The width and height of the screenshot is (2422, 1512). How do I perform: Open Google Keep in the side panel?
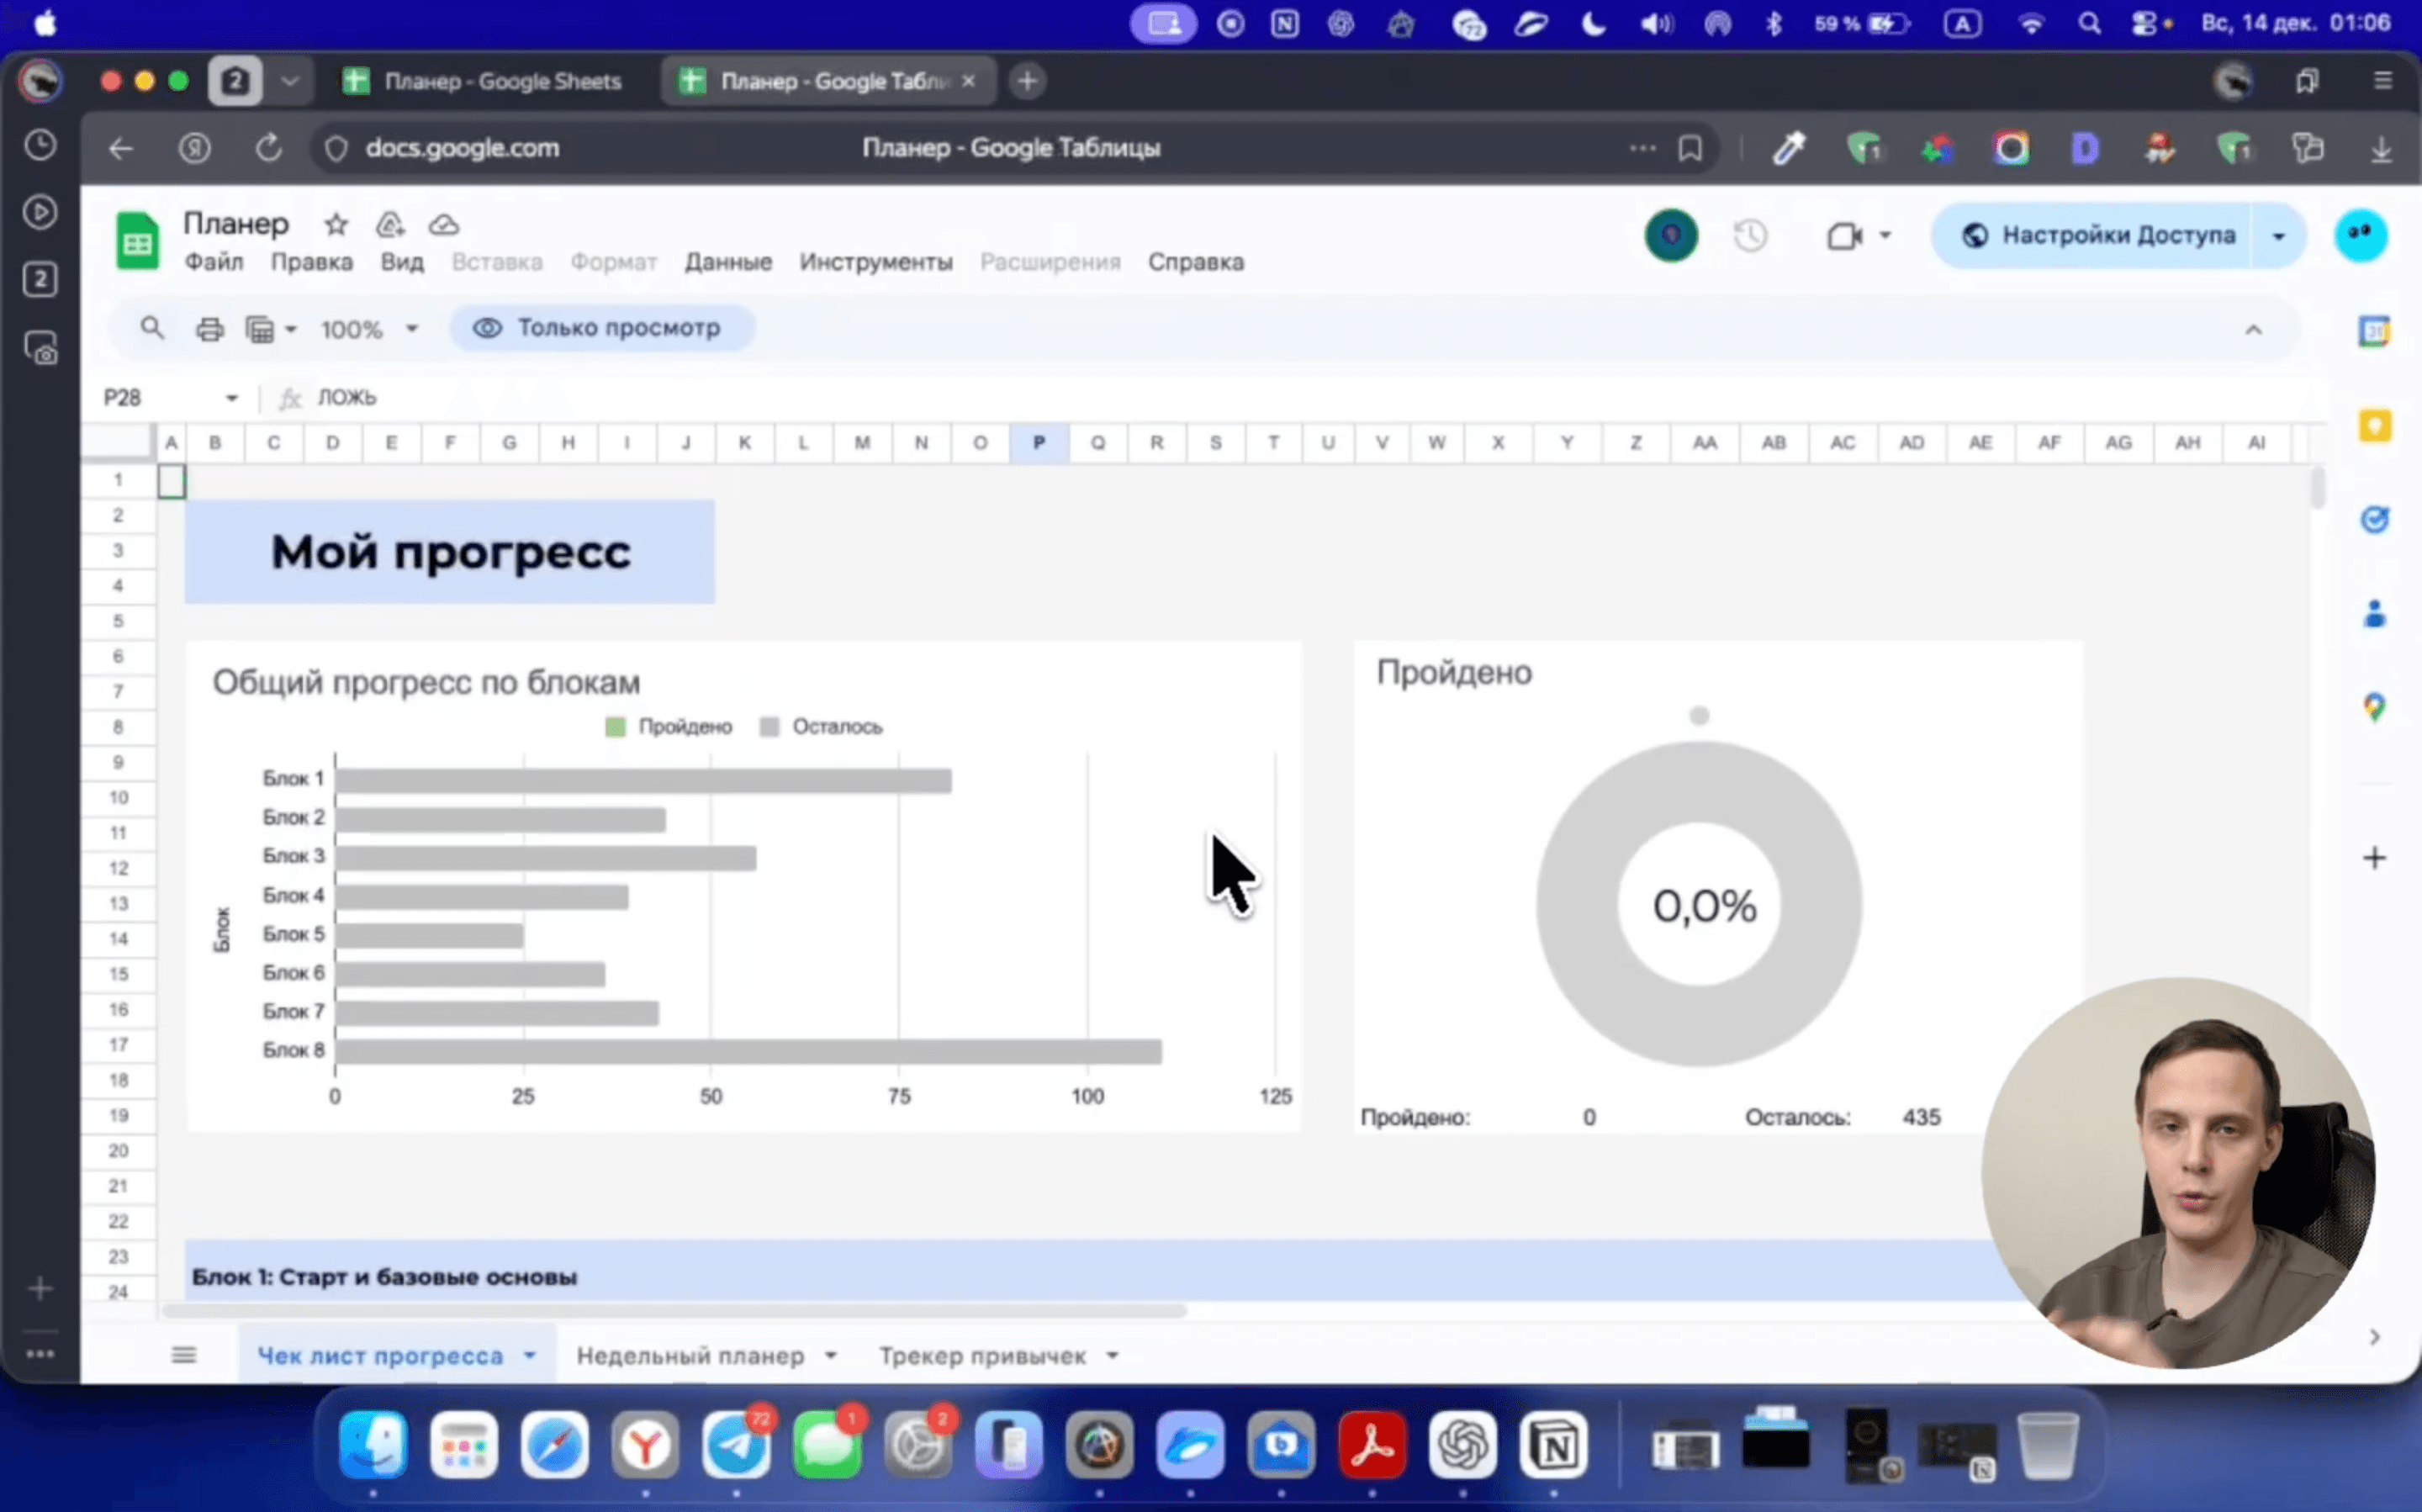click(2375, 426)
